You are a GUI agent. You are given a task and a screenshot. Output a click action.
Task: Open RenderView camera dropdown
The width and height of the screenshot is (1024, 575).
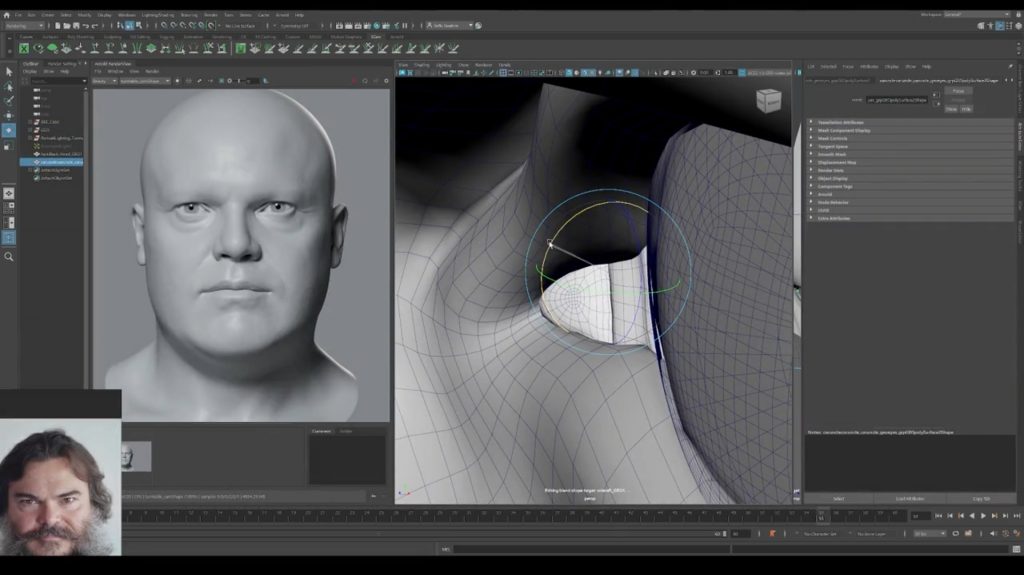click(145, 81)
